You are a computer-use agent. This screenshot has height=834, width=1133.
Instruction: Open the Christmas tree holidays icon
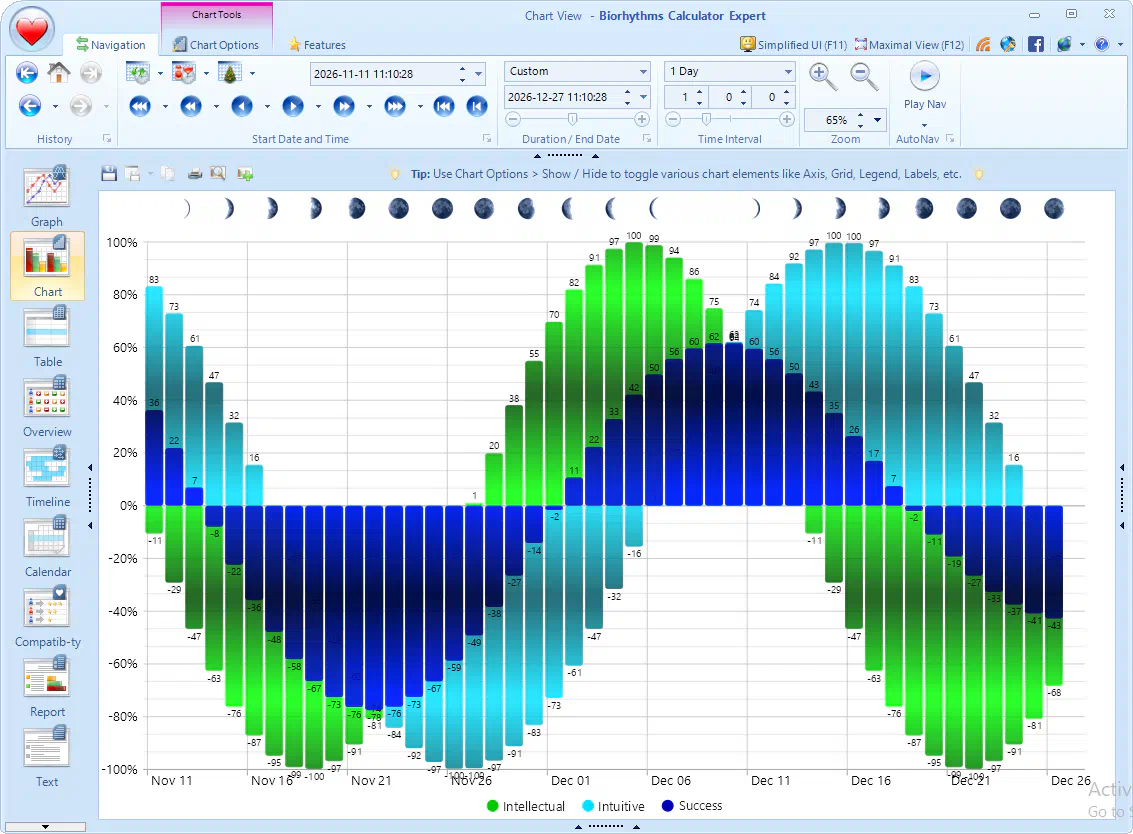point(230,73)
